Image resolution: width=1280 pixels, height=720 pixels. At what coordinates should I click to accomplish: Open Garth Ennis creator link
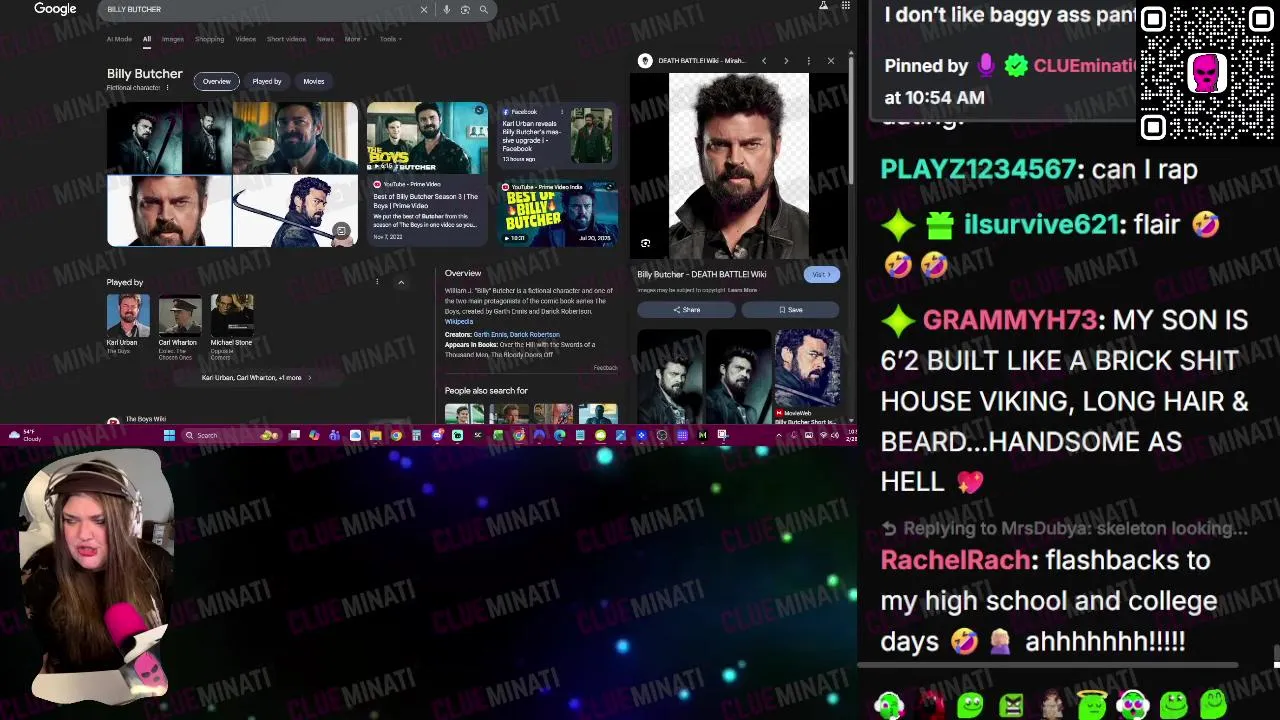click(490, 335)
